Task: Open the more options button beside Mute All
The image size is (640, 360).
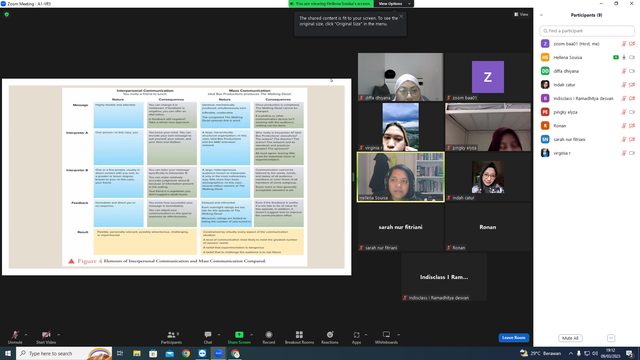Action: pos(611,338)
